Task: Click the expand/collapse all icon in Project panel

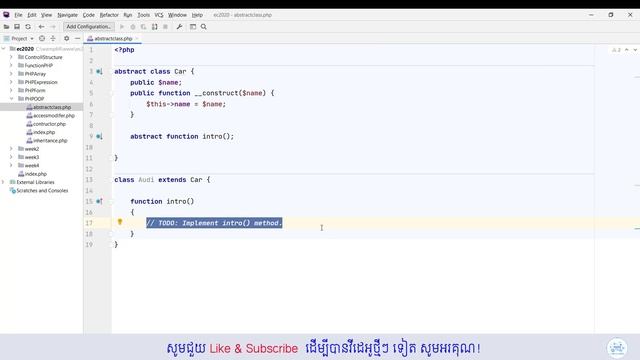Action: pos(53,38)
